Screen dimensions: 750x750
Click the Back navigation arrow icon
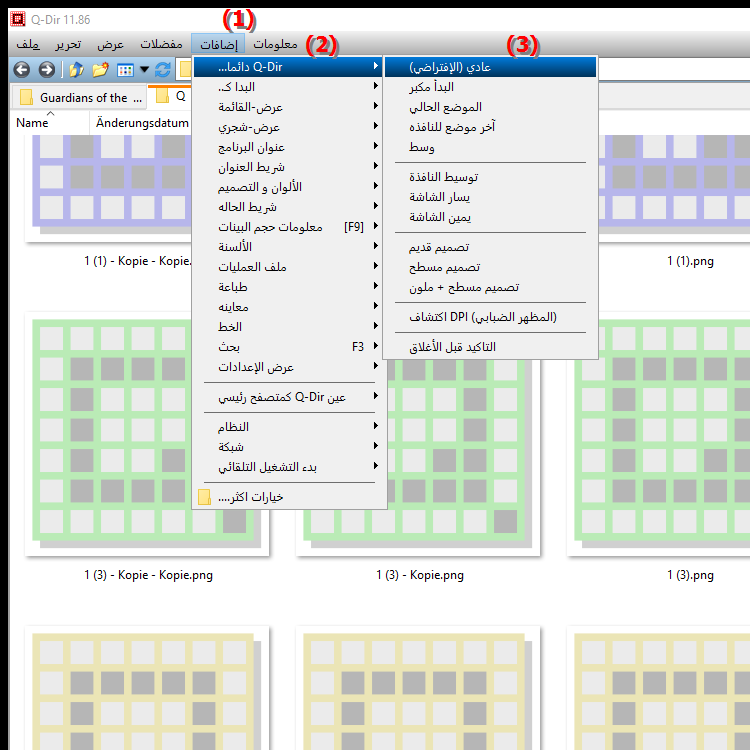click(x=22, y=70)
